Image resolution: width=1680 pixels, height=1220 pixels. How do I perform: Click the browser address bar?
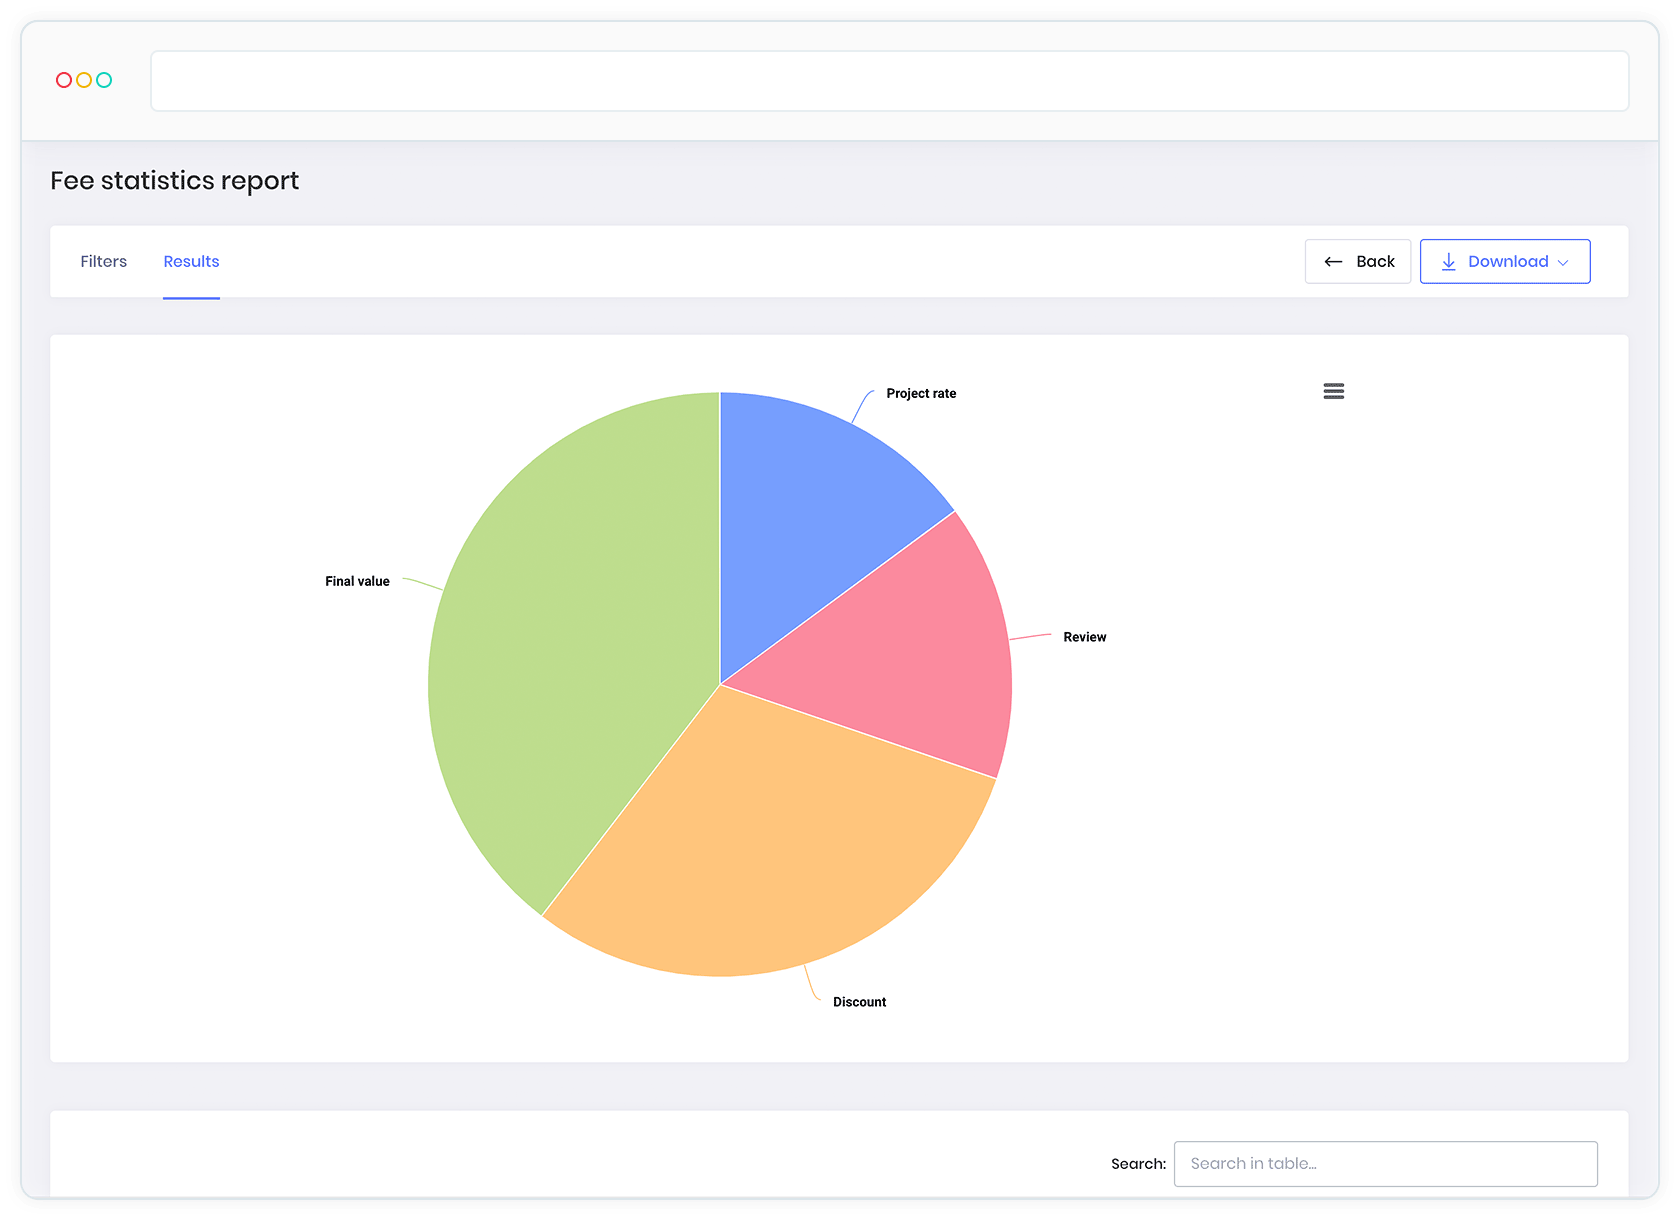click(x=889, y=81)
